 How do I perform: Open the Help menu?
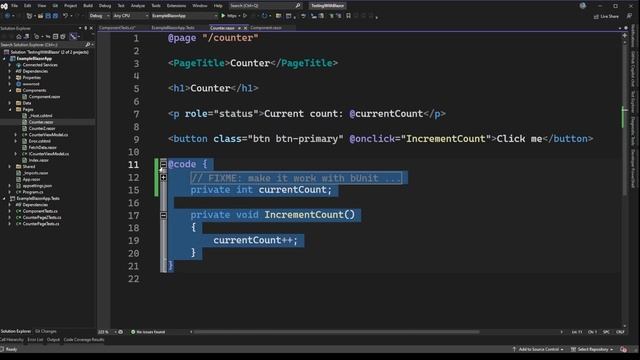[218, 6]
